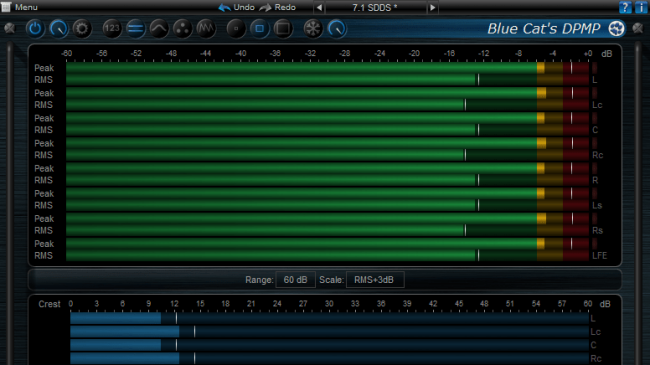Toggle the zigzag waveform history view
The height and width of the screenshot is (365, 650).
(206, 29)
